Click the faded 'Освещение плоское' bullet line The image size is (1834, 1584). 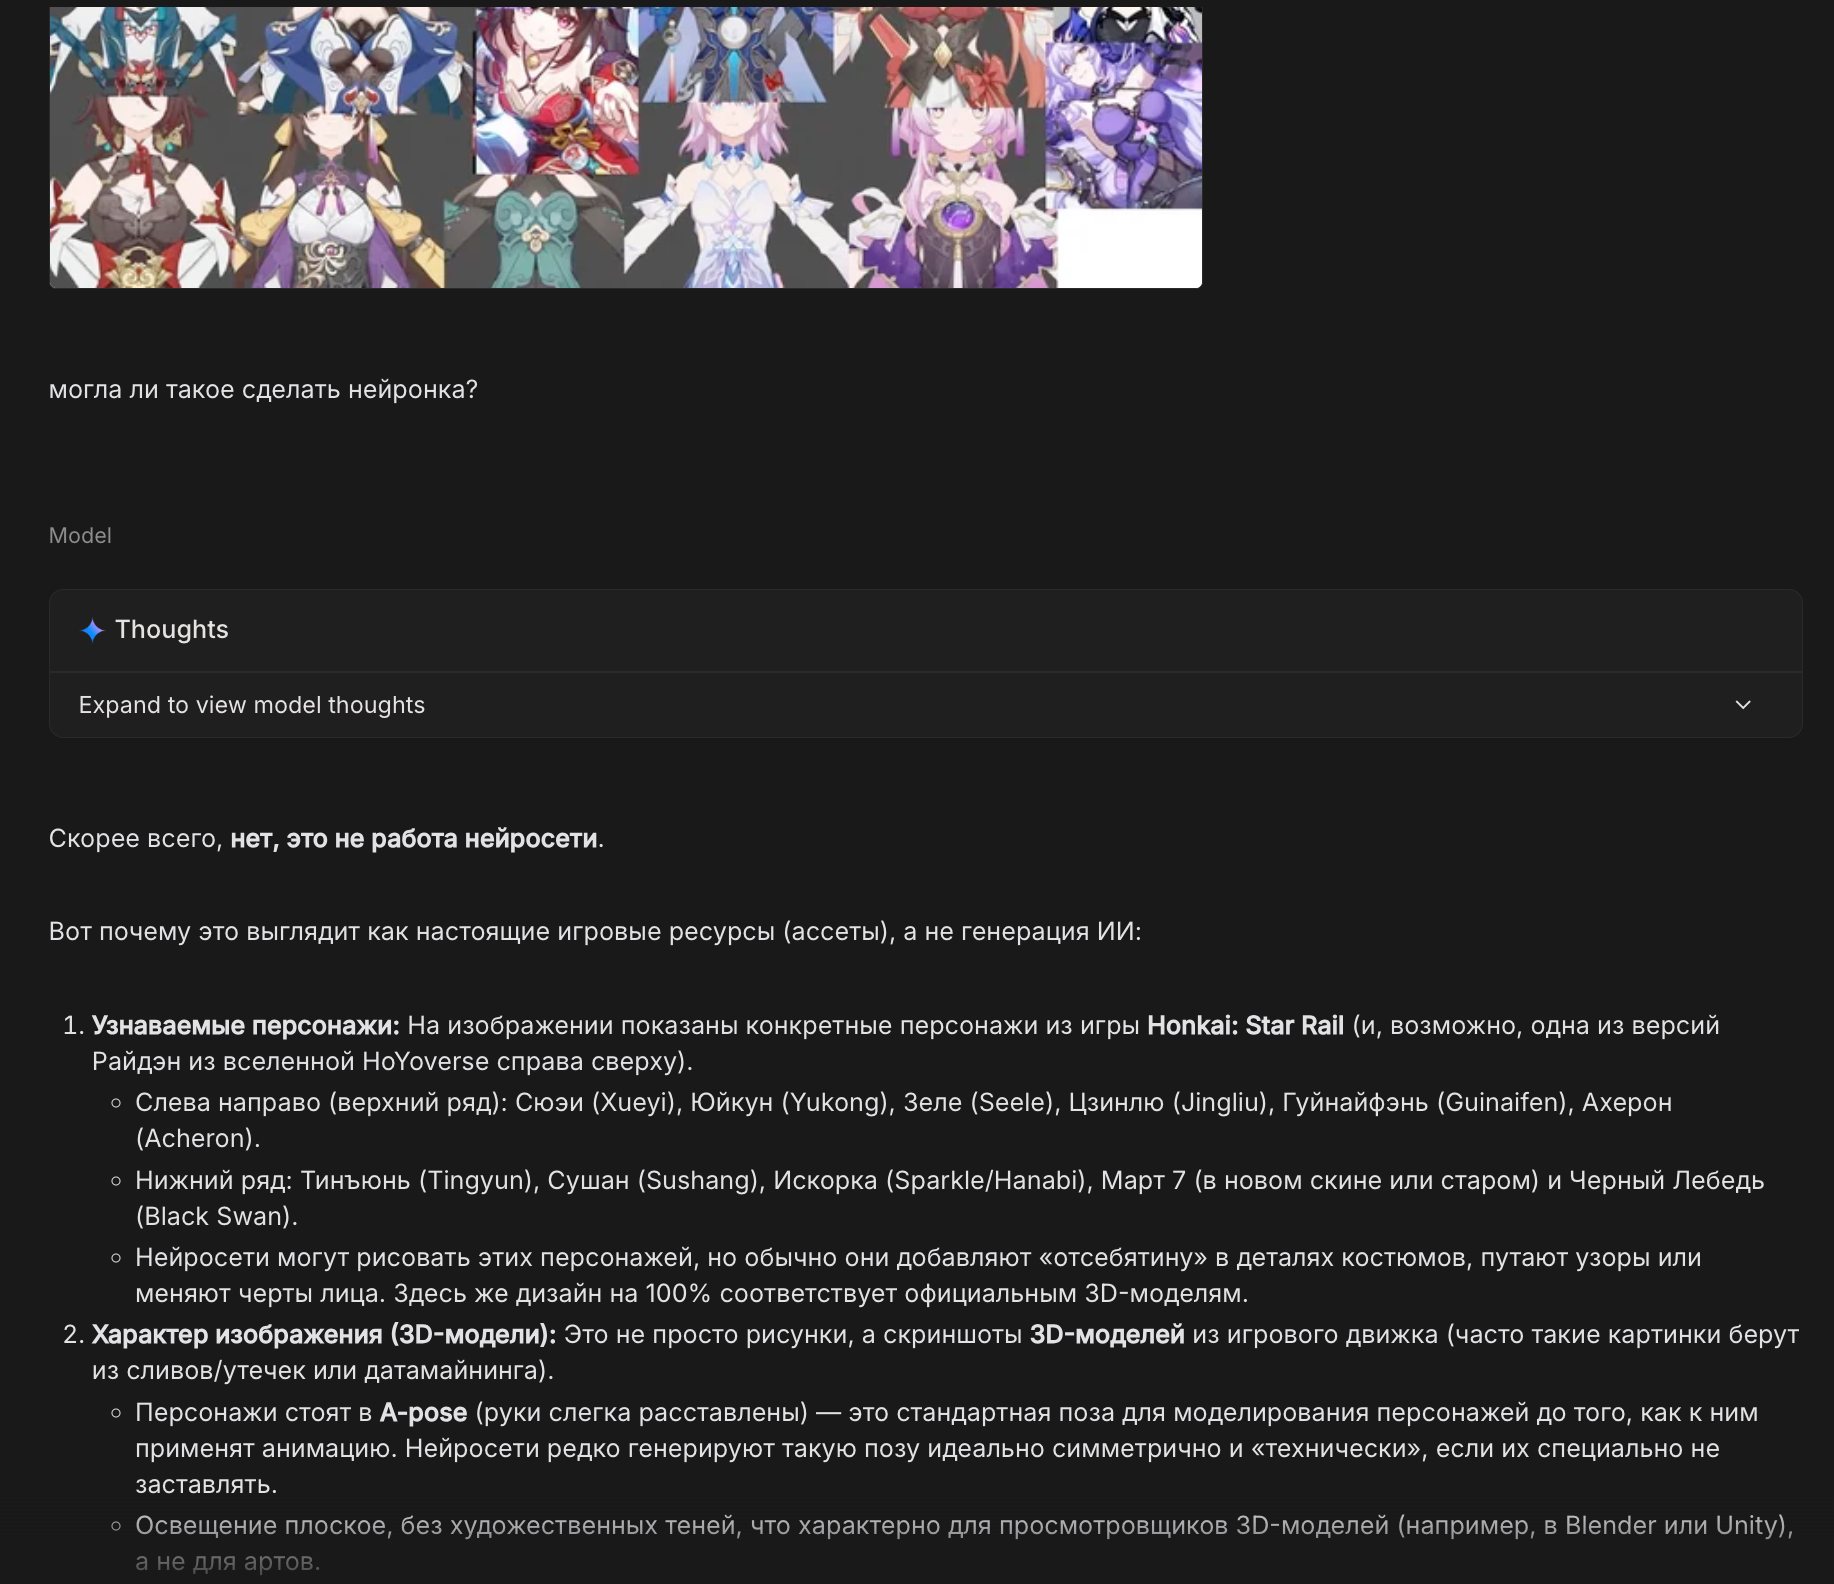click(x=965, y=1543)
